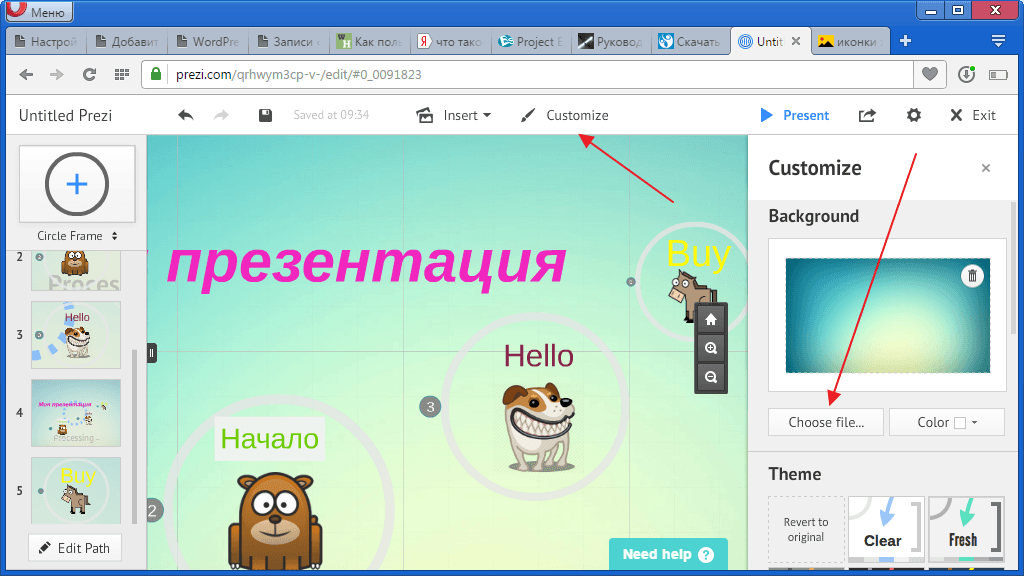Save the prezi using the floppy disk icon

265,115
